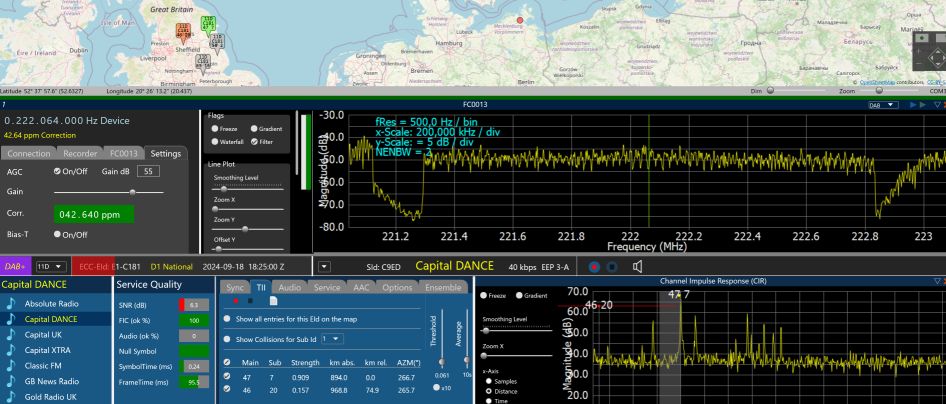This screenshot has height=404, width=946.
Task: Open the Recorder tab
Action: pyautogui.click(x=80, y=154)
